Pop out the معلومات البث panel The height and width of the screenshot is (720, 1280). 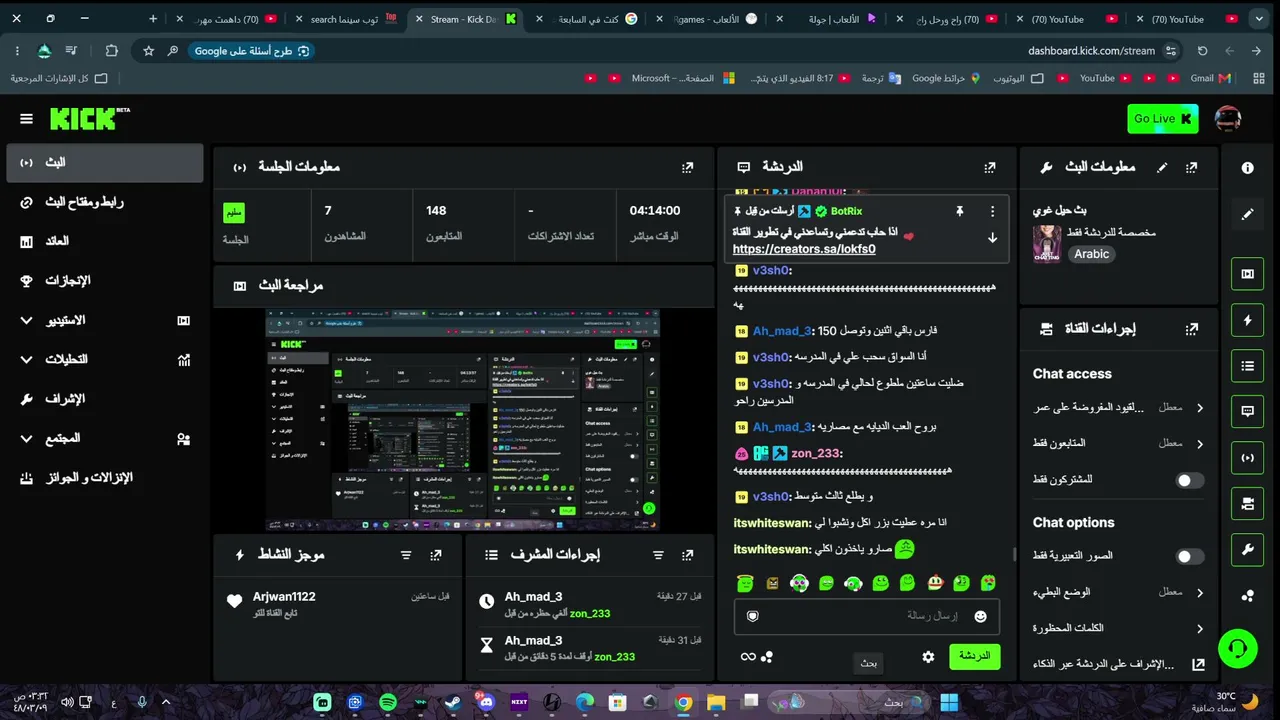pyautogui.click(x=1191, y=167)
